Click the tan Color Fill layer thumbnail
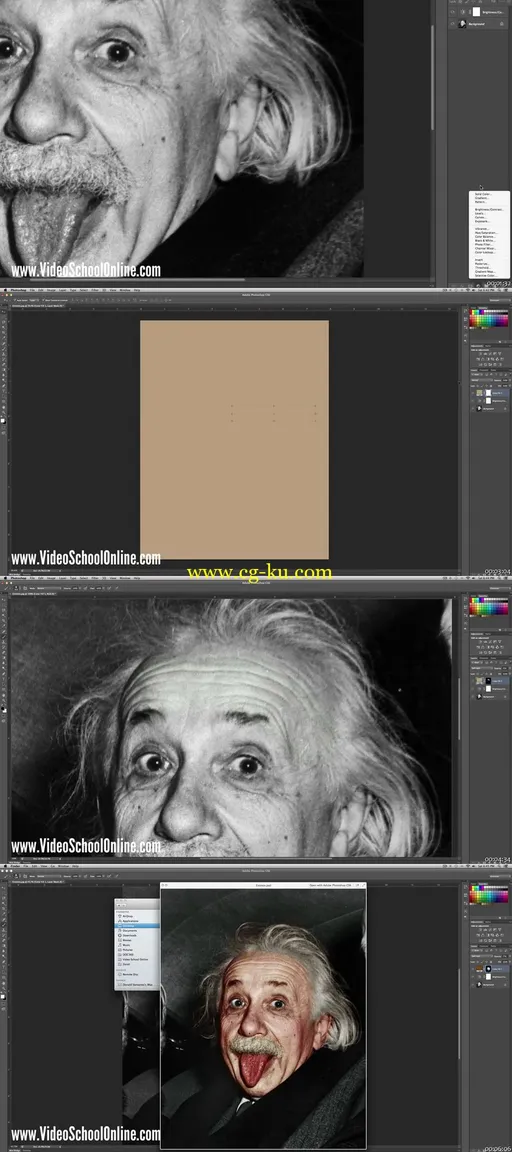512x1152 pixels. (x=480, y=393)
